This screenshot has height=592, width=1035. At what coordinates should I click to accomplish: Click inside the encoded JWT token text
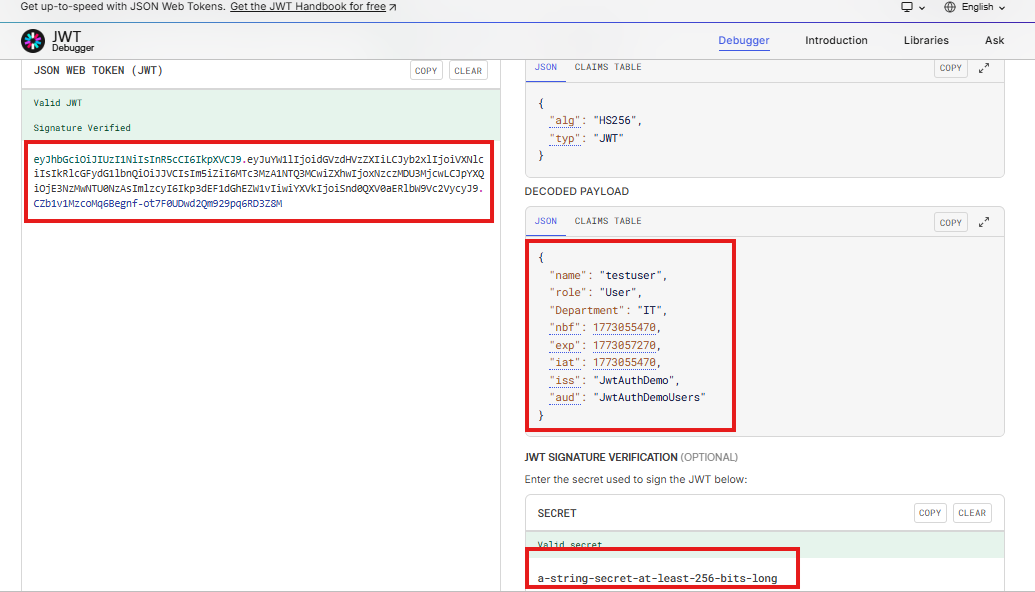coord(259,181)
